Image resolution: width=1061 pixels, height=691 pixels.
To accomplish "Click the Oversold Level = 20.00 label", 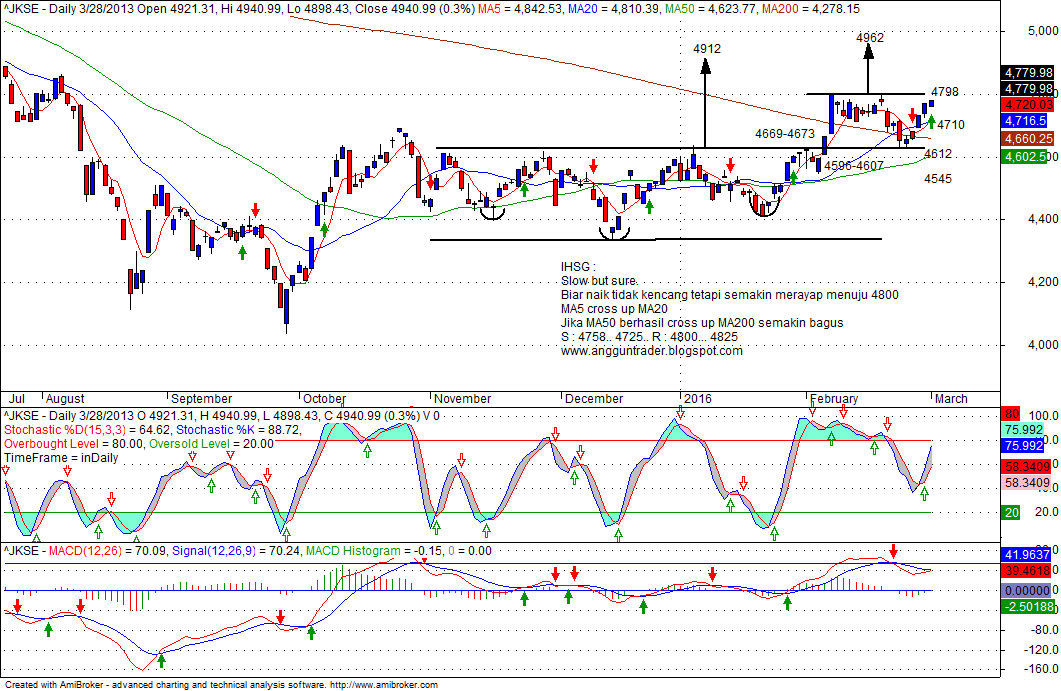I will click(x=211, y=444).
